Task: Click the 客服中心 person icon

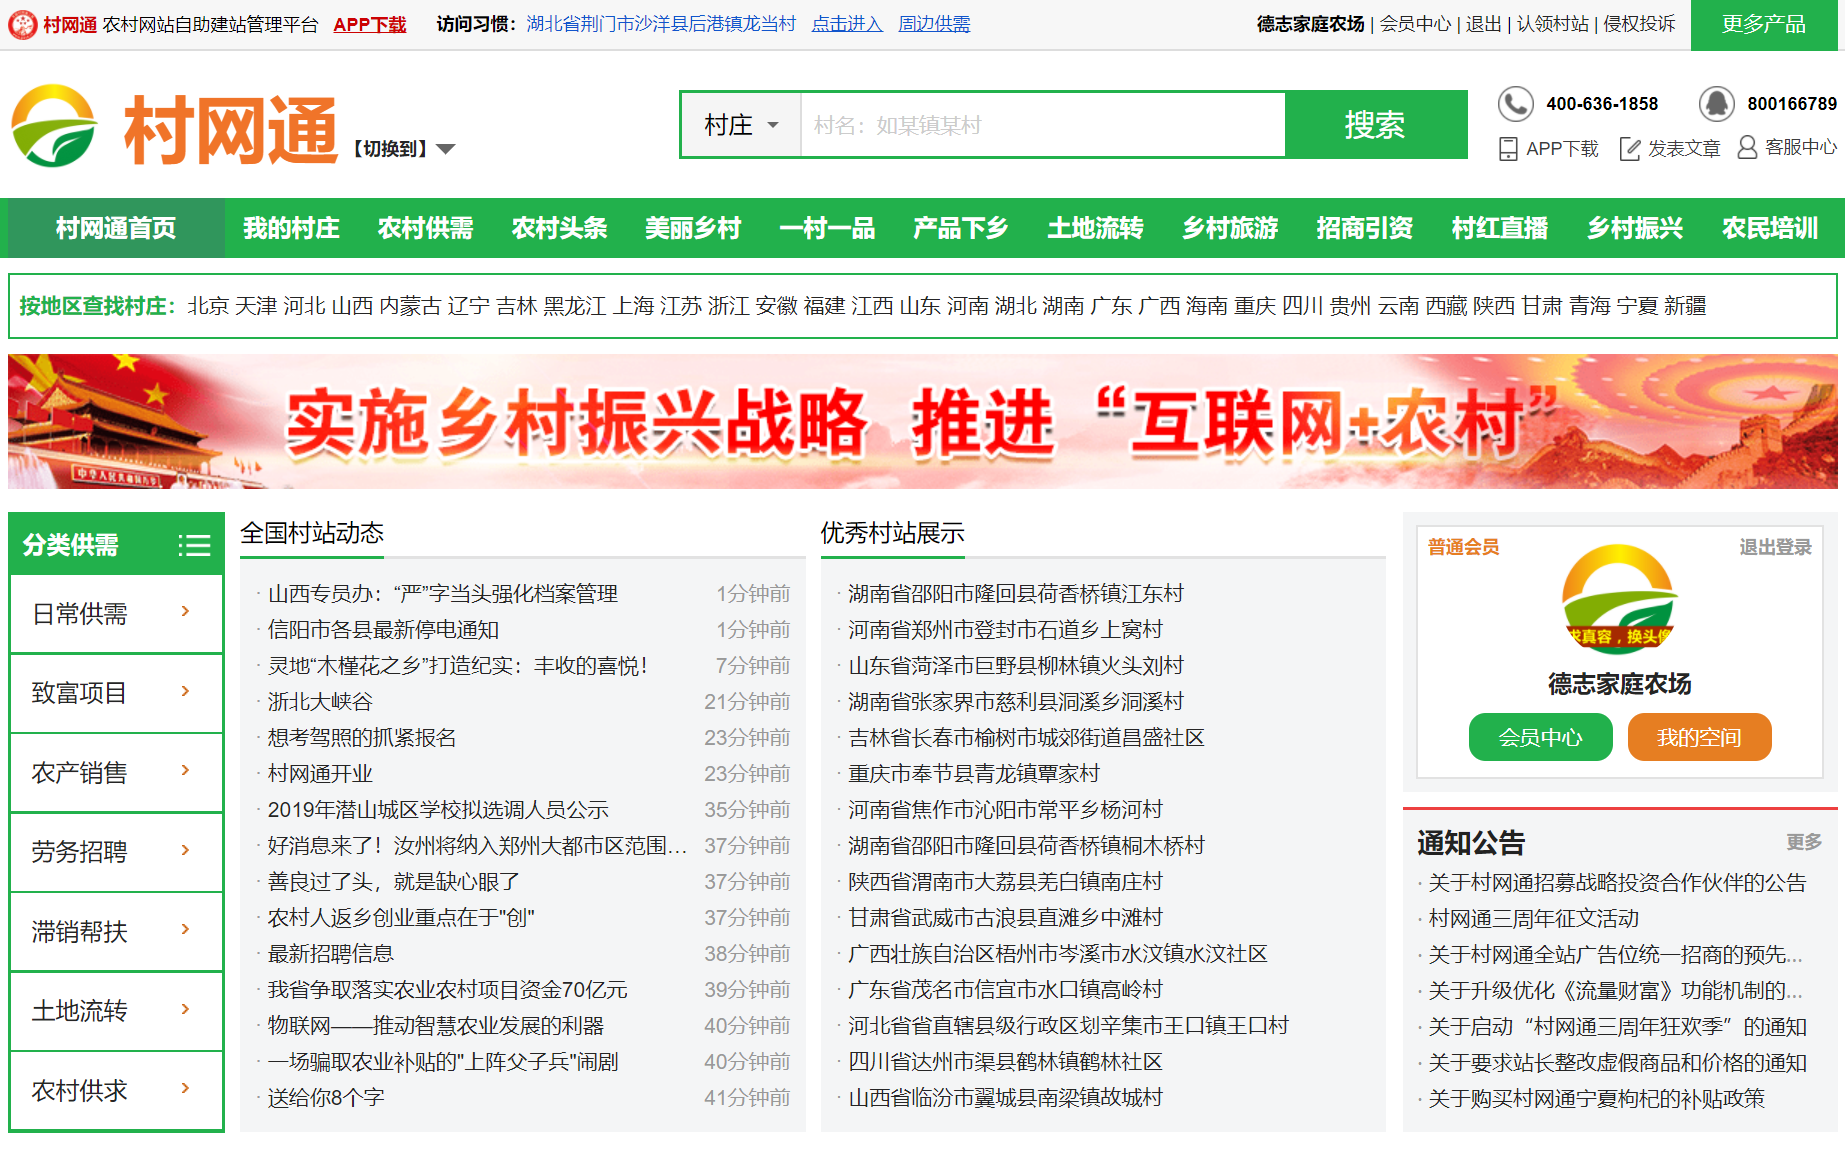Action: point(1747,148)
